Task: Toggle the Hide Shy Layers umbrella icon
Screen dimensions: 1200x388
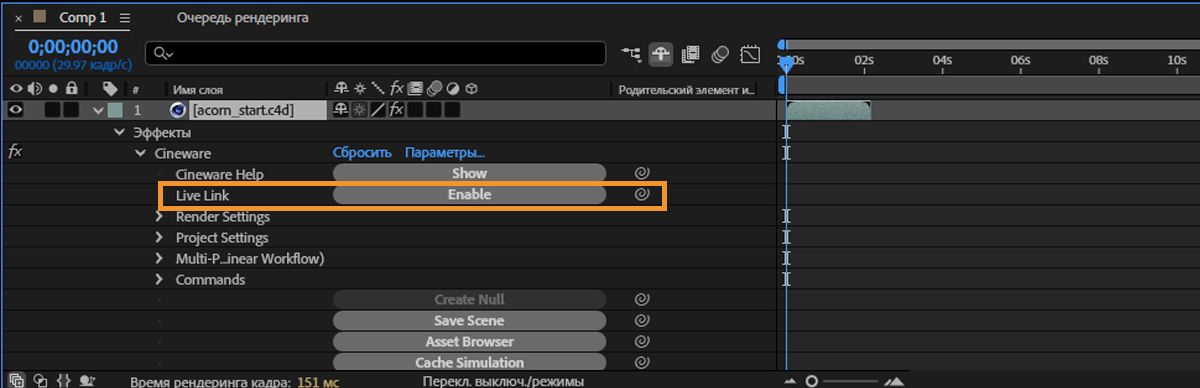Action: (660, 53)
